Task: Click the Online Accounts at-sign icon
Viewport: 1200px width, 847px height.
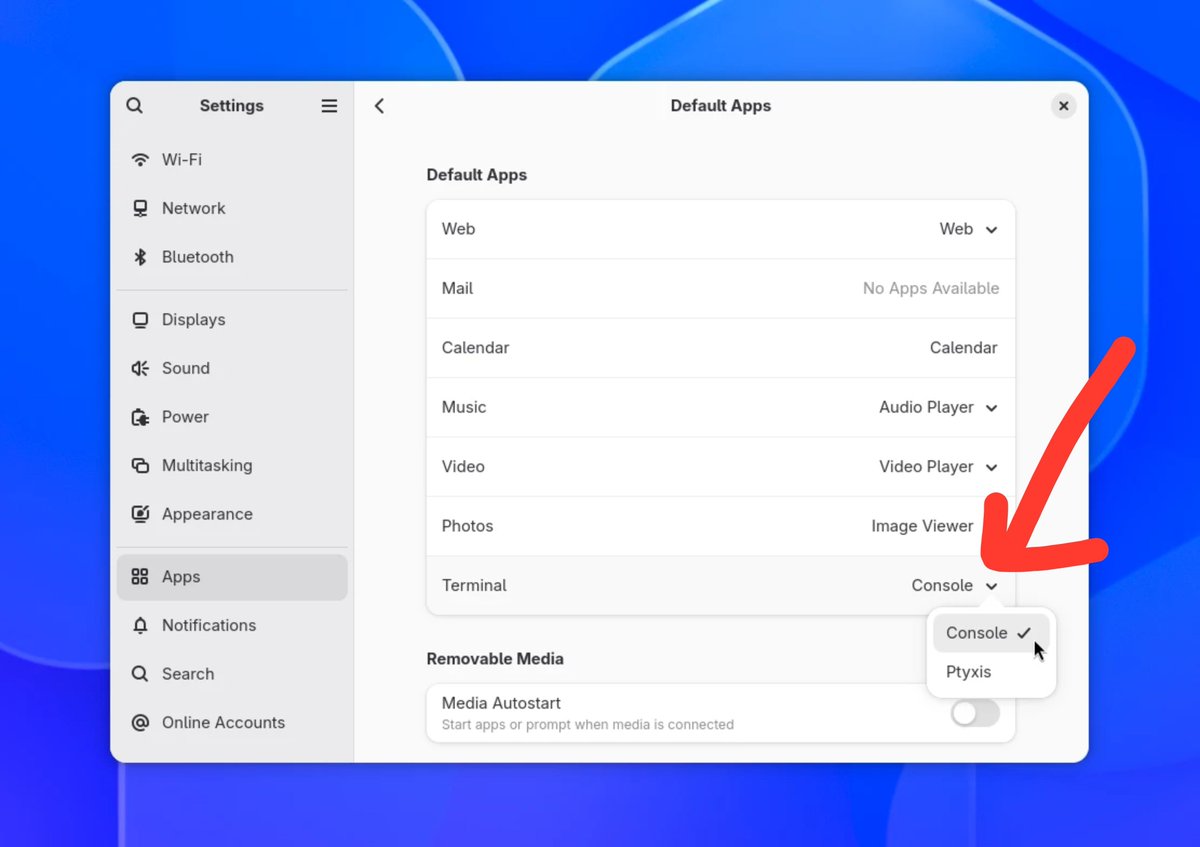Action: point(141,723)
